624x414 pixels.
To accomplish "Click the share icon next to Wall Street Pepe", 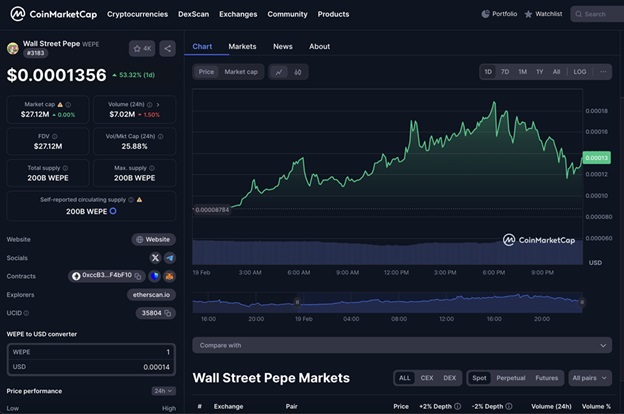I will [x=167, y=48].
